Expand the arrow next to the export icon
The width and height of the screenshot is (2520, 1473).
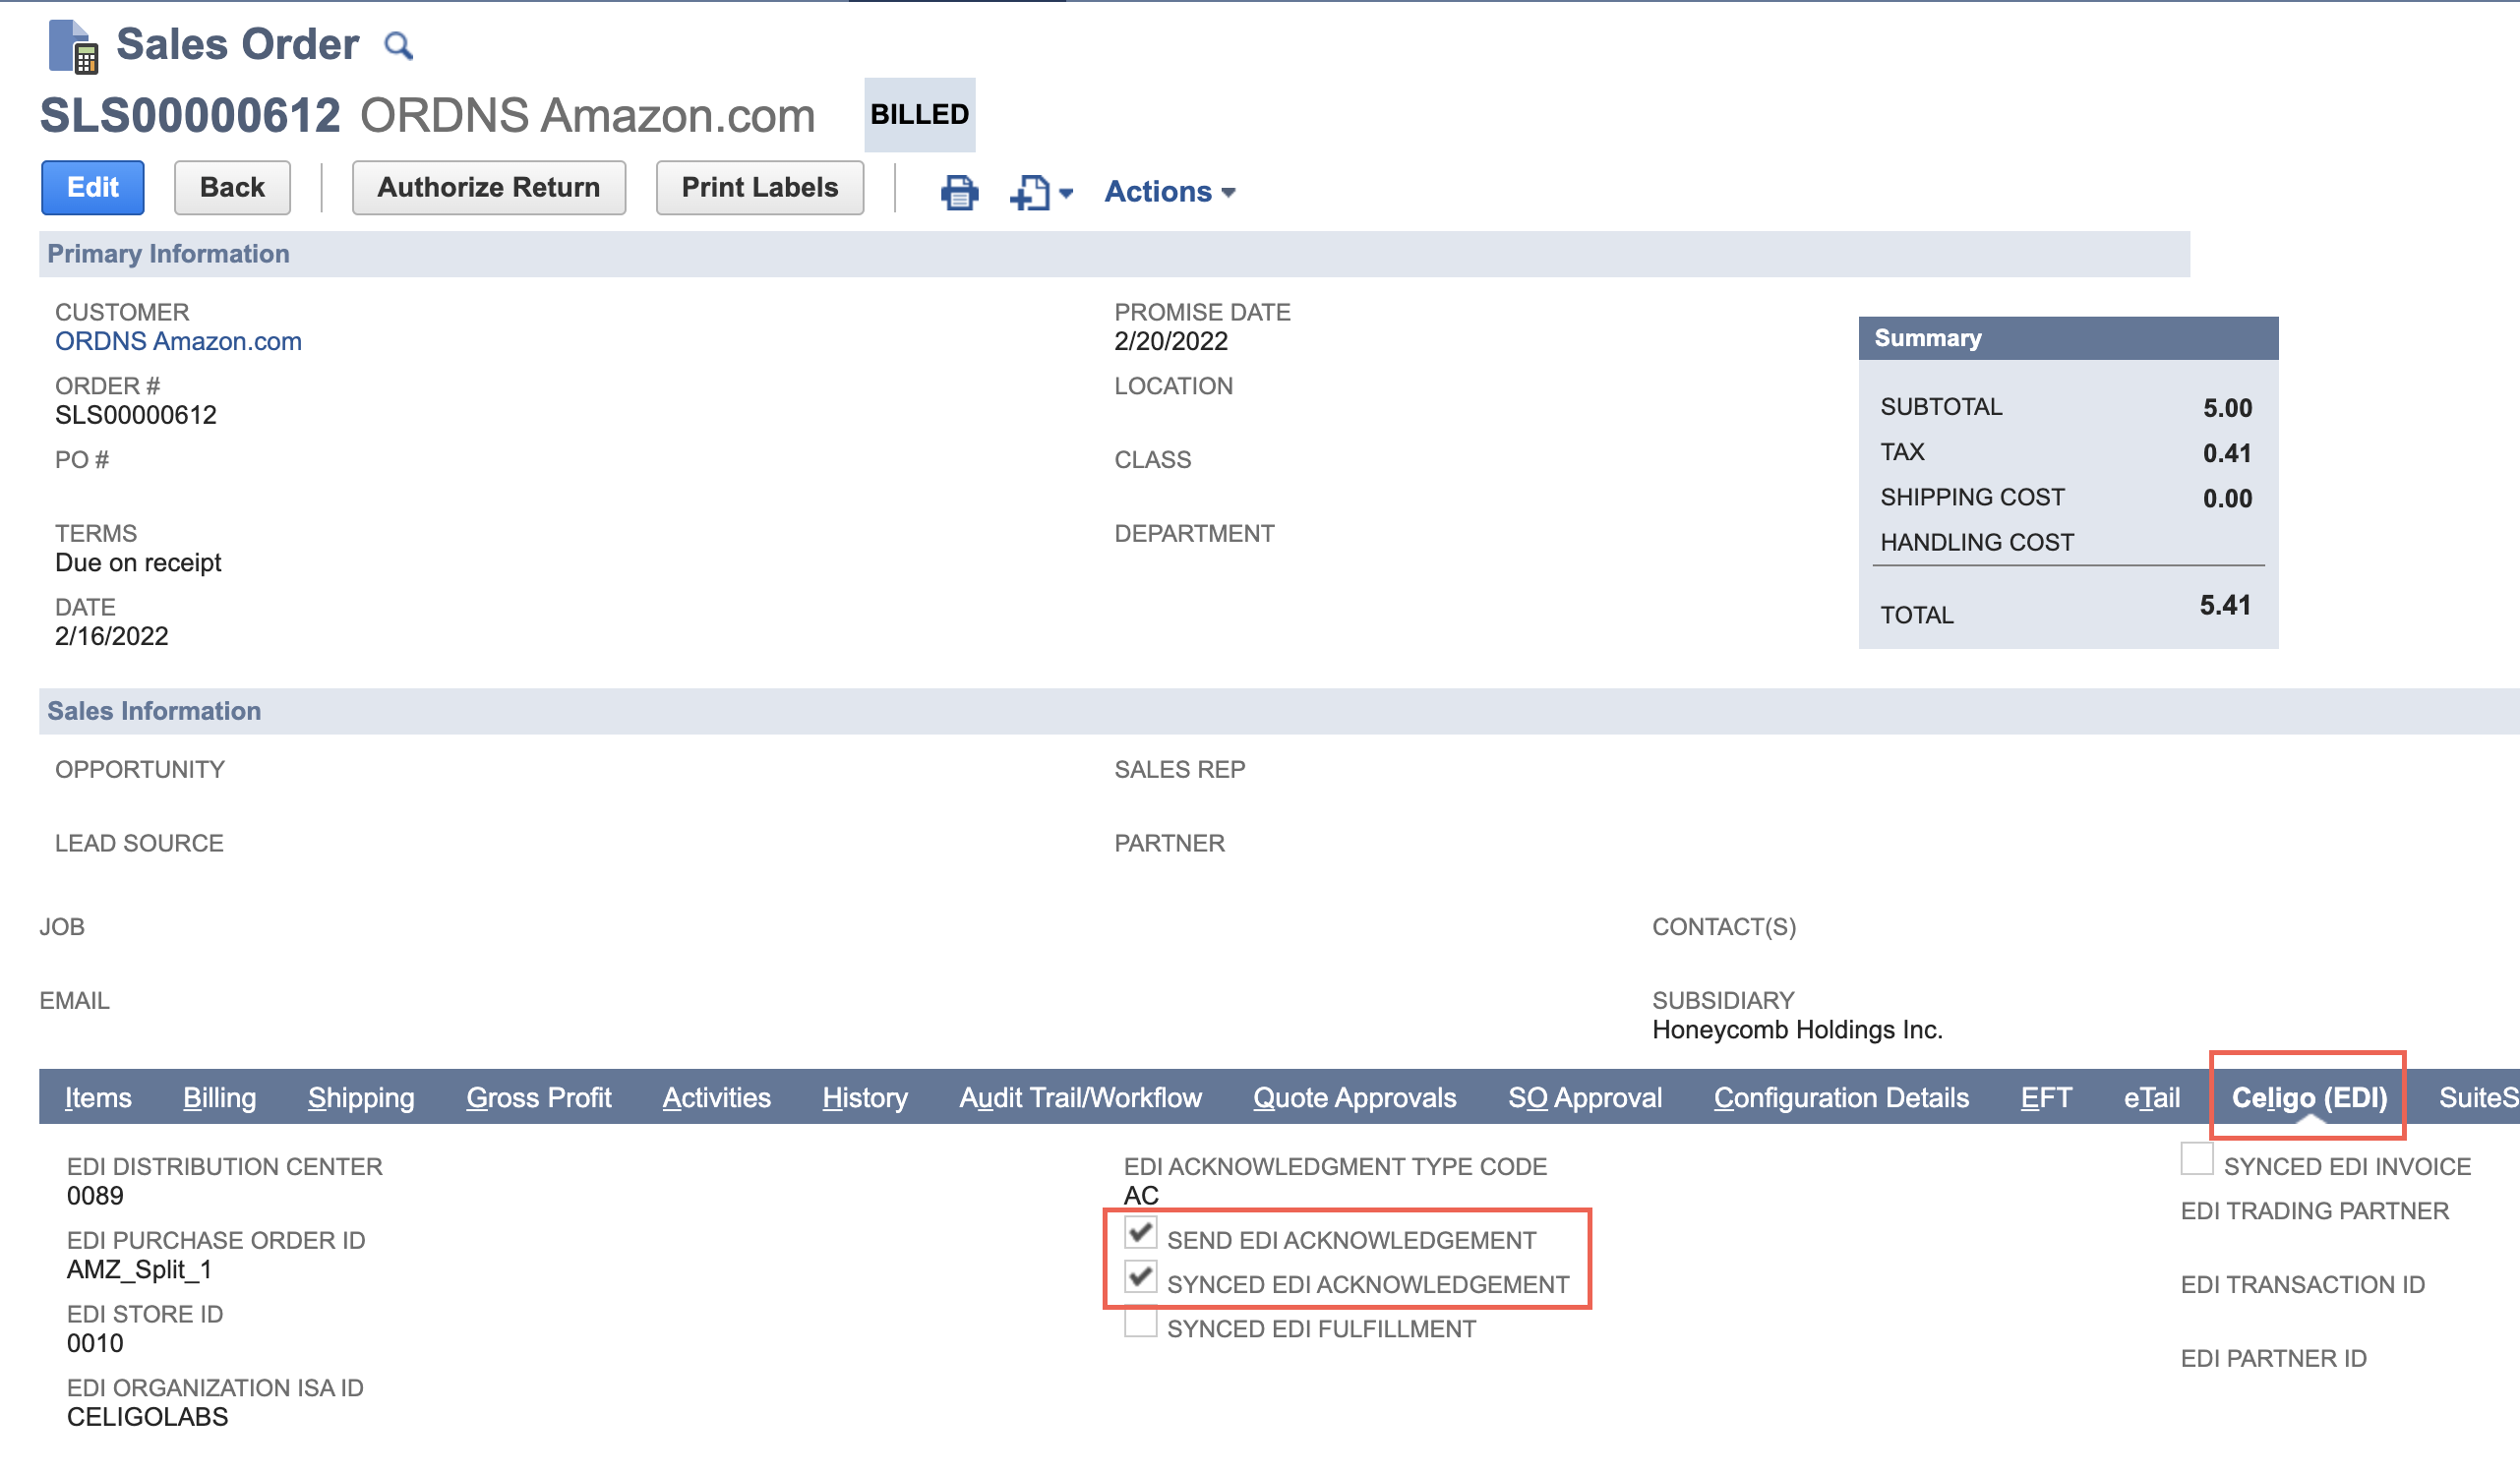click(1066, 196)
